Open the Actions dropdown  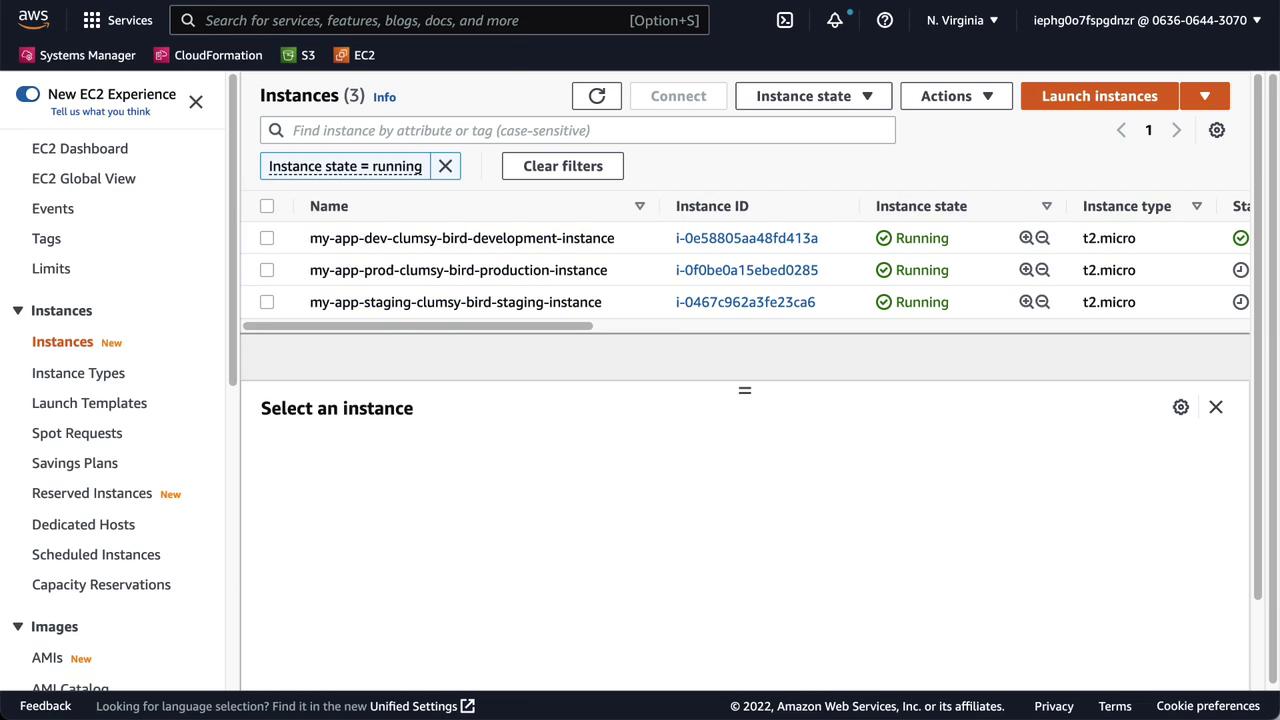pyautogui.click(x=957, y=96)
